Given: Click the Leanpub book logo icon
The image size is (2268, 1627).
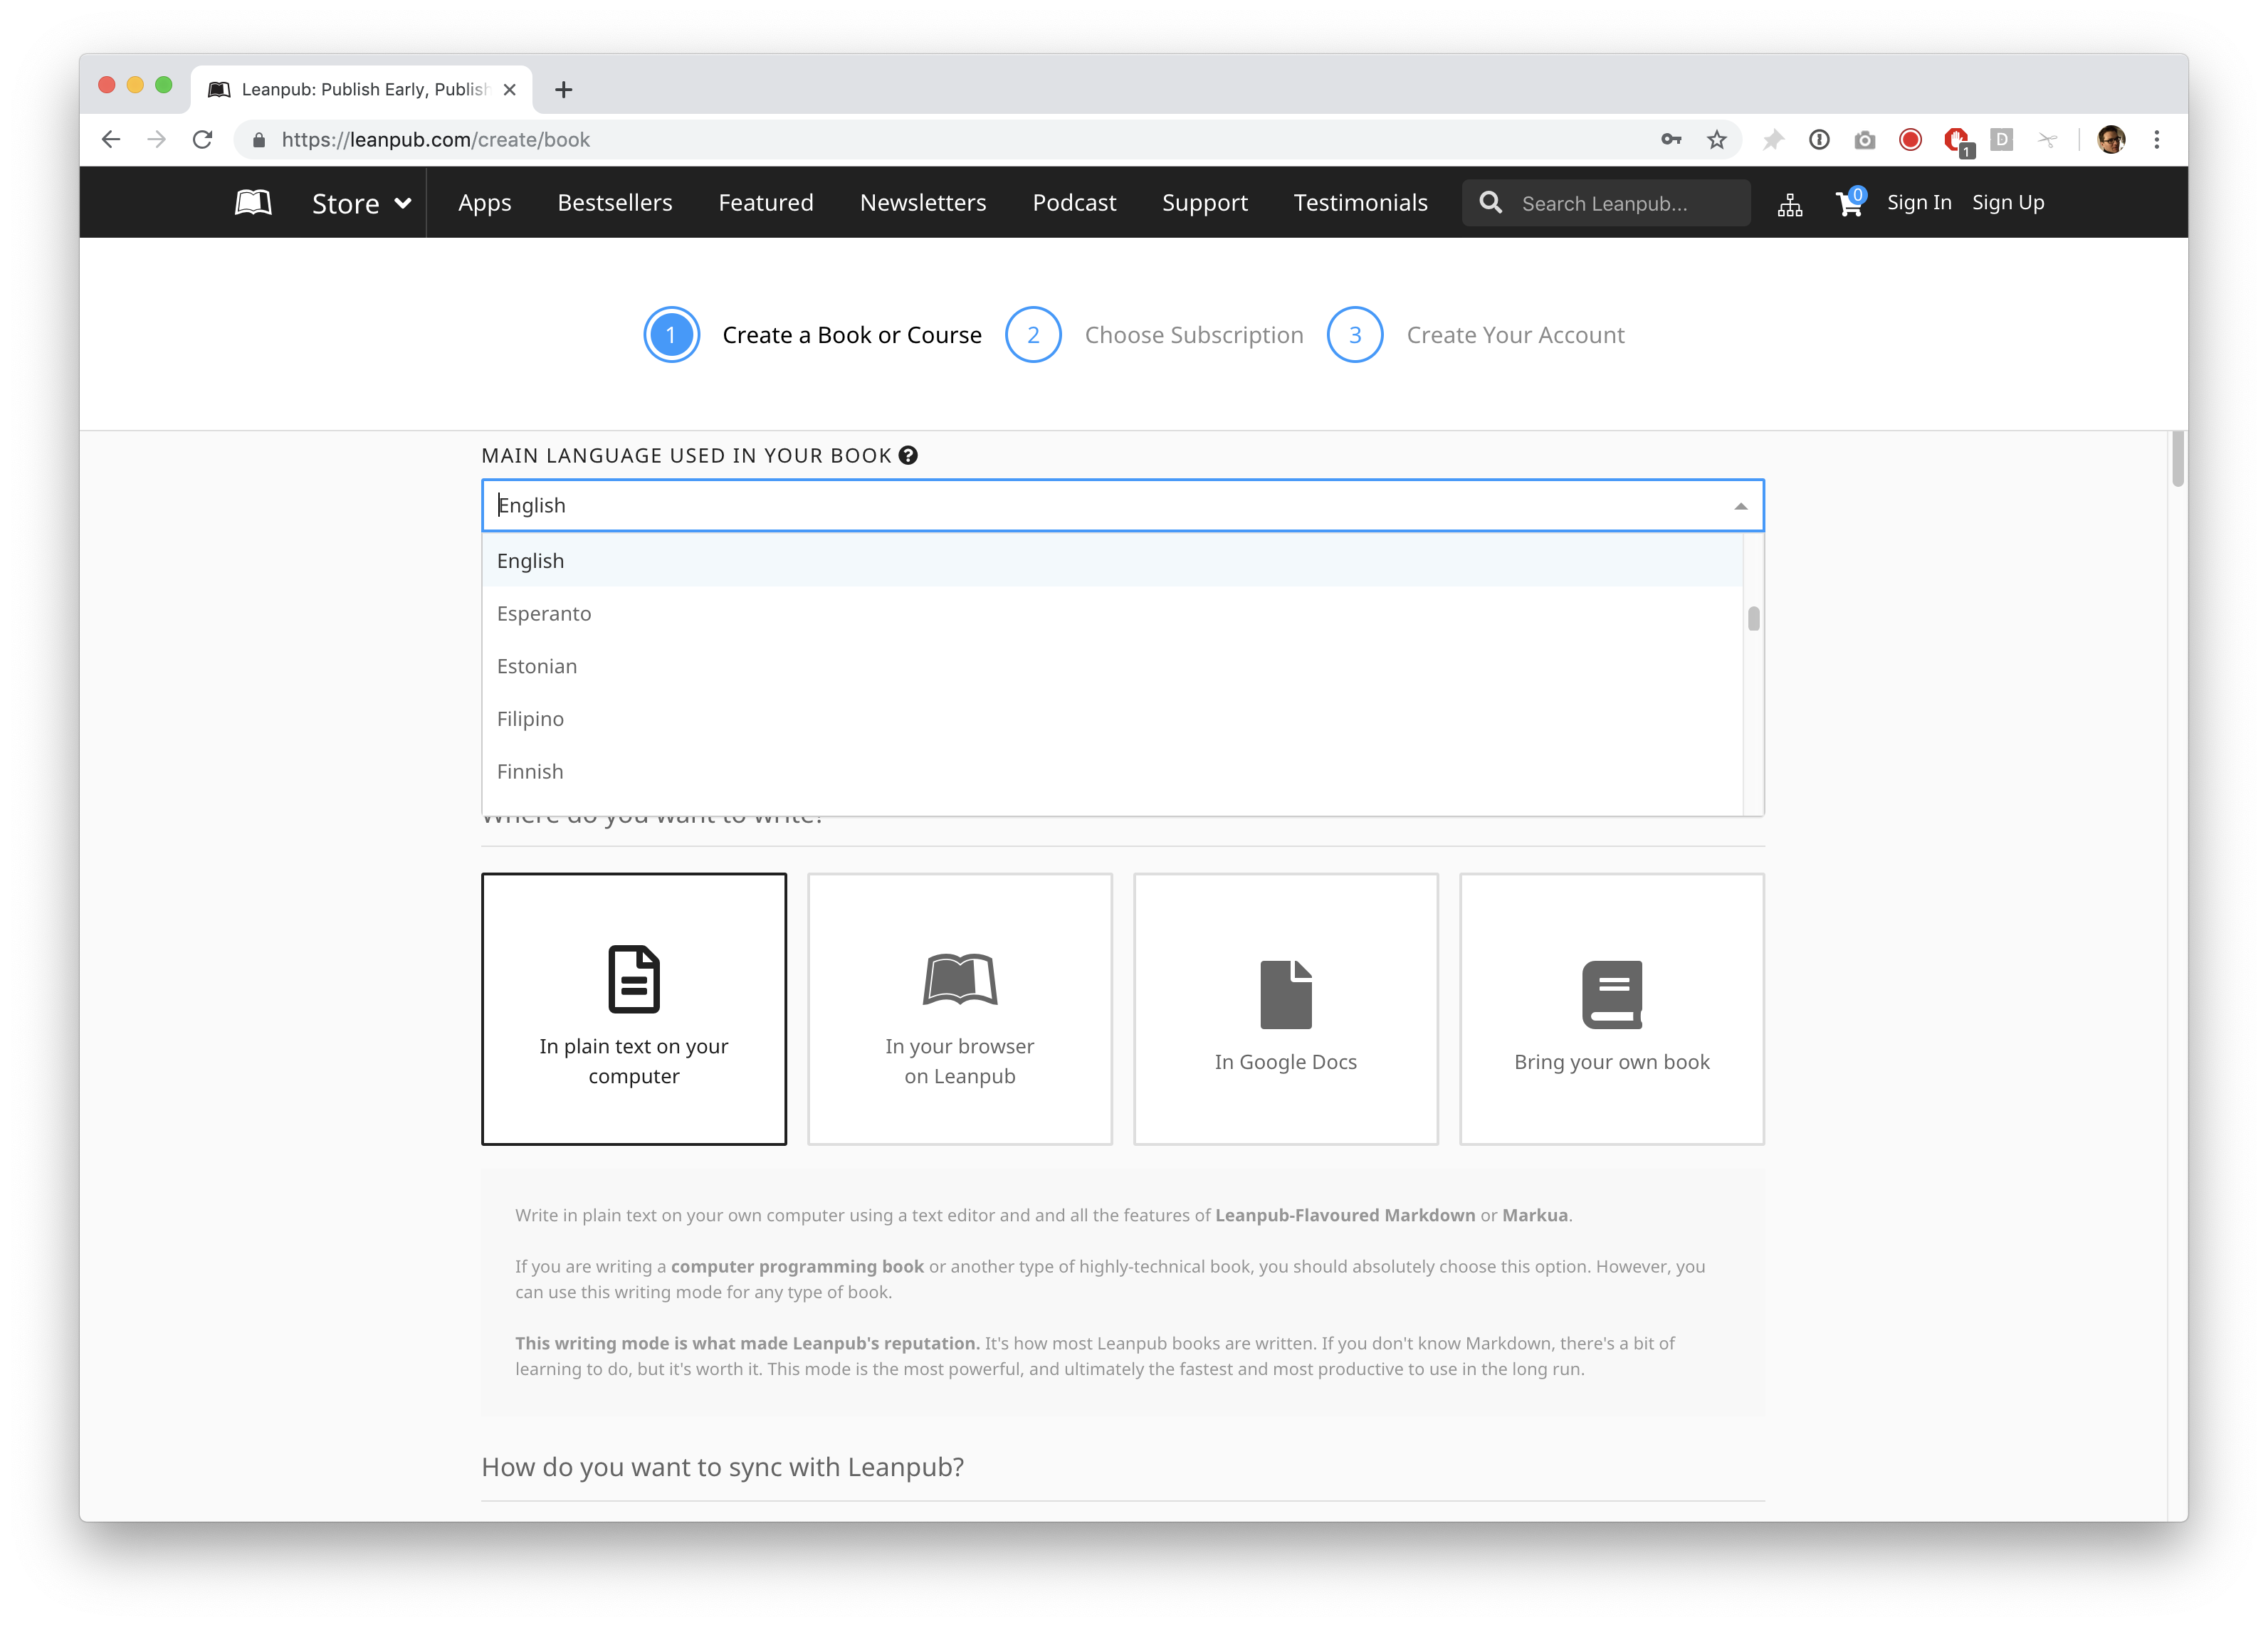Looking at the screenshot, I should pos(253,203).
